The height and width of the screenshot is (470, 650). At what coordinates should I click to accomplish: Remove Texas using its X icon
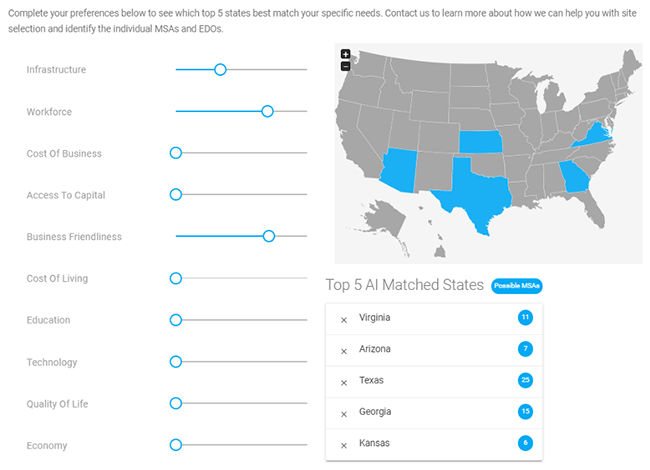click(344, 383)
